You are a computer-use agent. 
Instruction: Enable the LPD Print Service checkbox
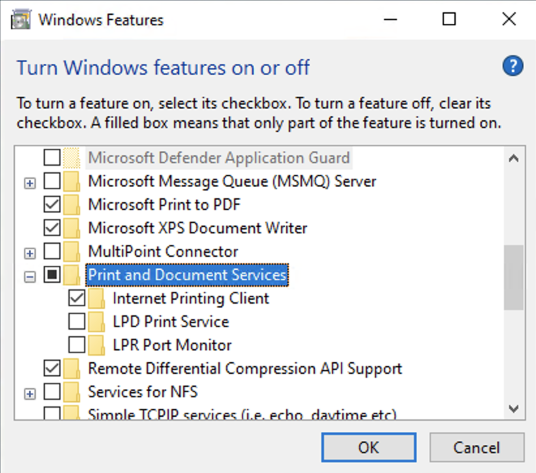click(x=77, y=322)
